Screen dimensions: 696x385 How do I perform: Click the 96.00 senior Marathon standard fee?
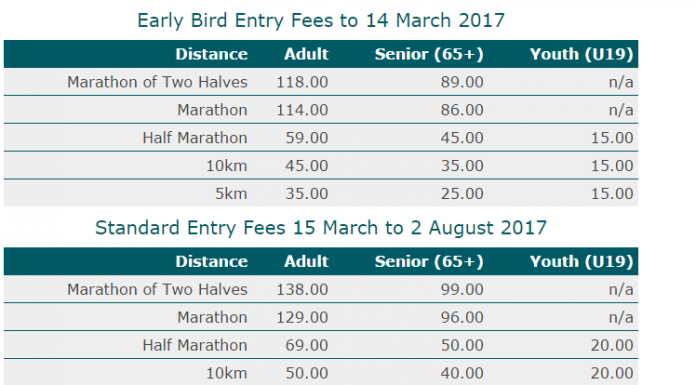[x=462, y=318]
